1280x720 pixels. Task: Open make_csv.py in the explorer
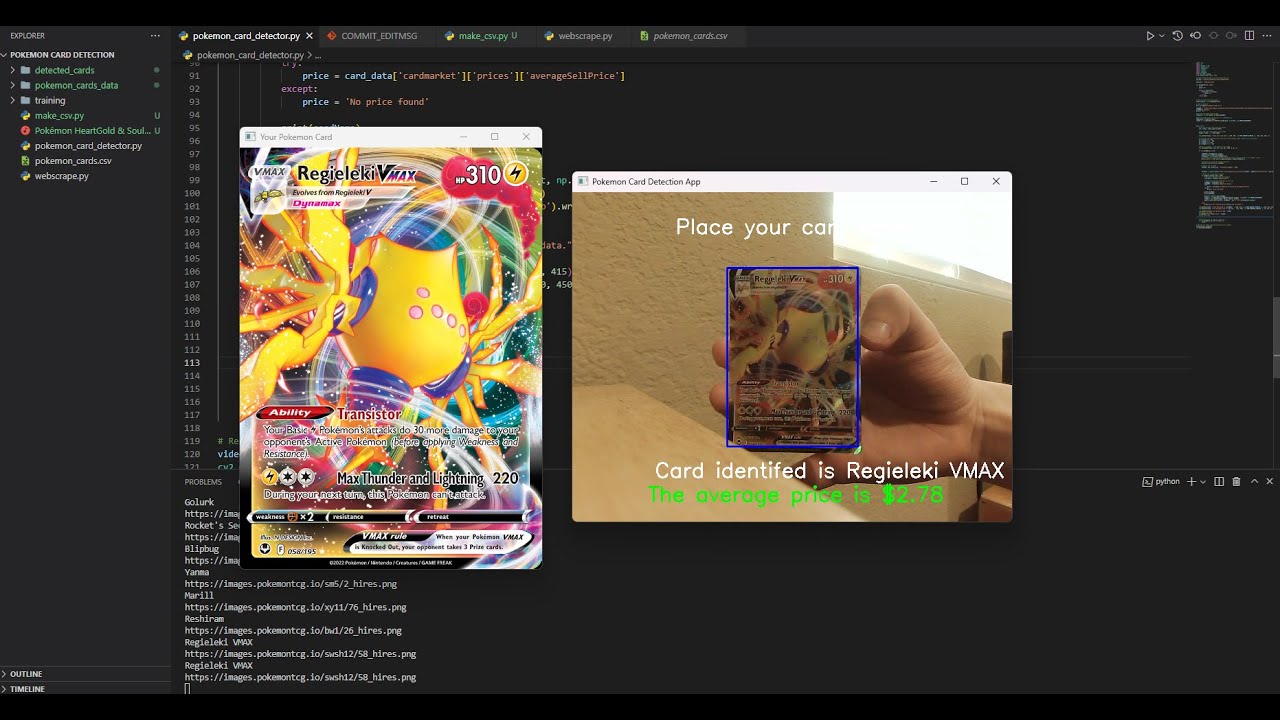85,115
